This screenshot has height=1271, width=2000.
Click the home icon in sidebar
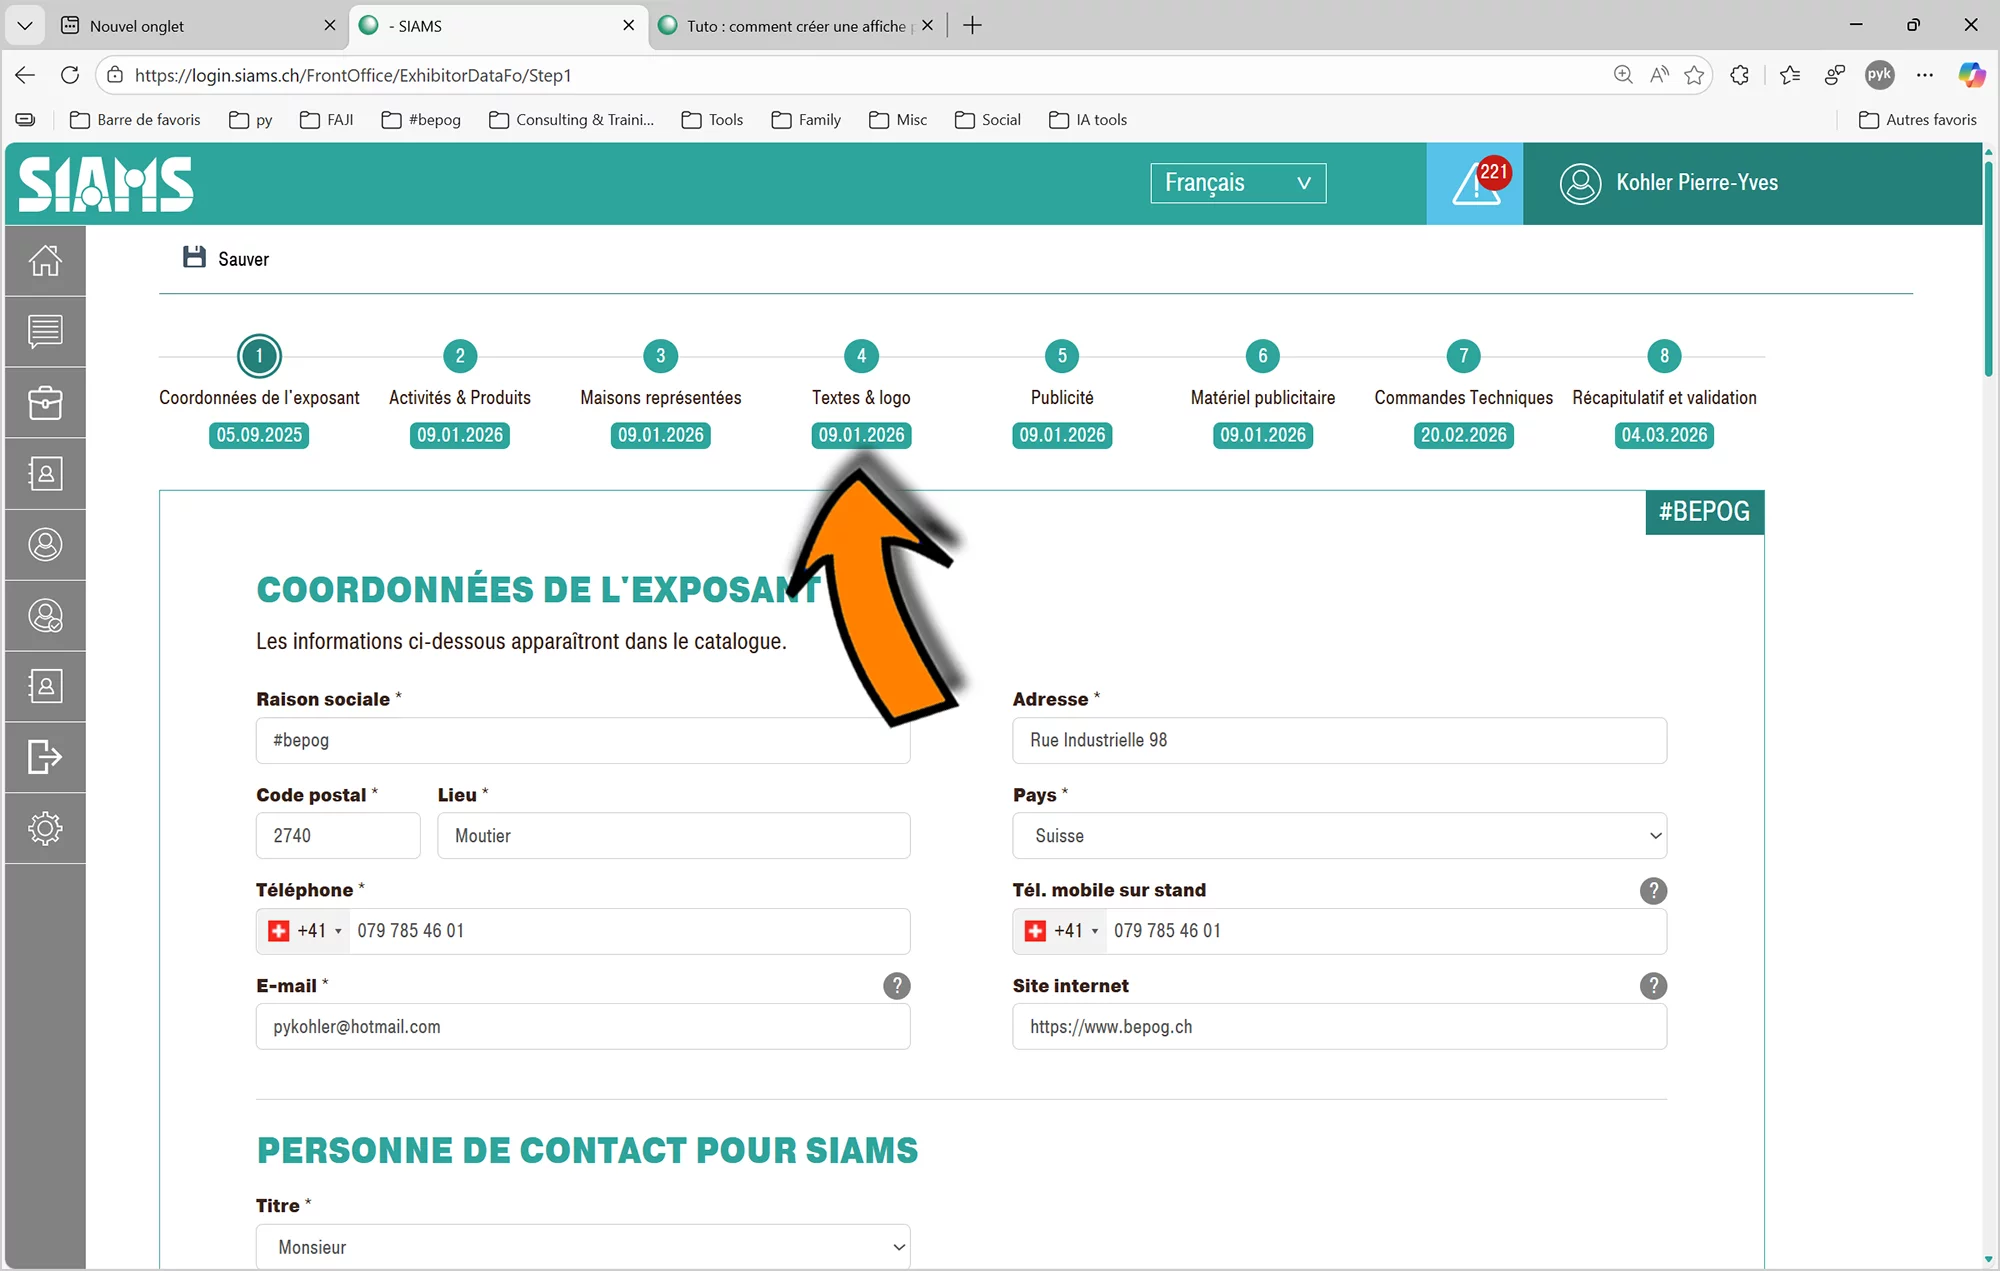(45, 260)
